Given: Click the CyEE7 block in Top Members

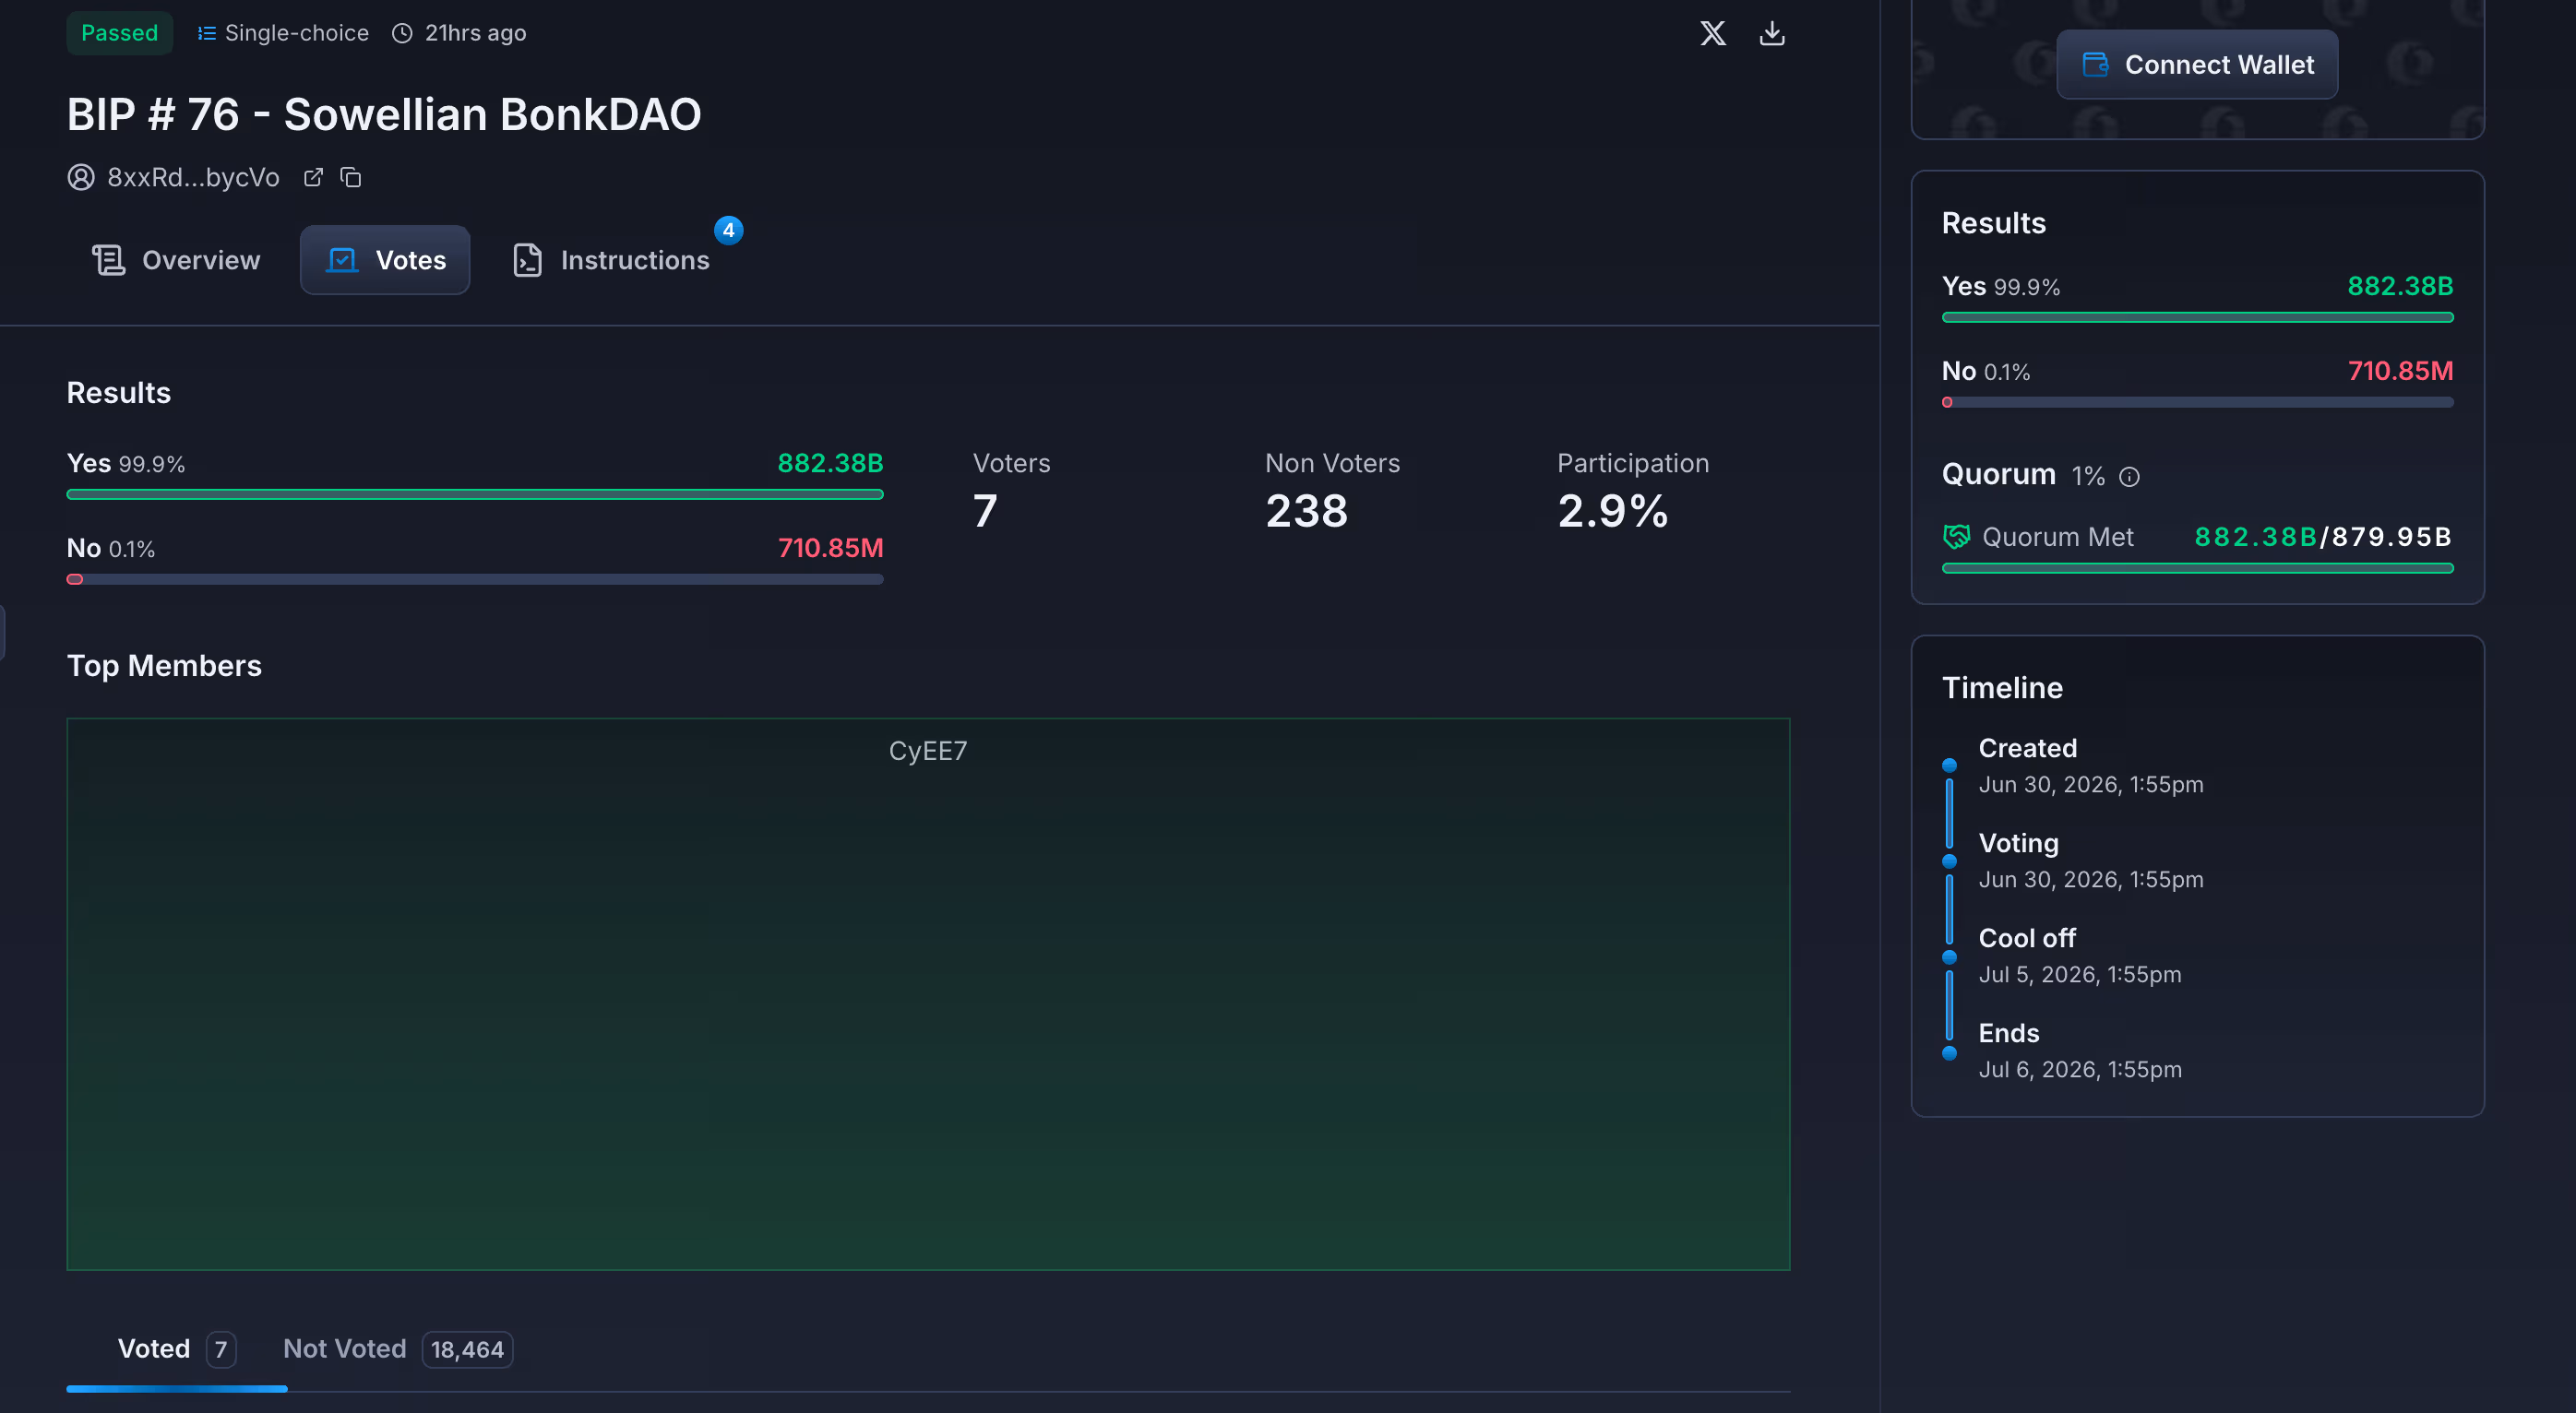Looking at the screenshot, I should [x=928, y=994].
